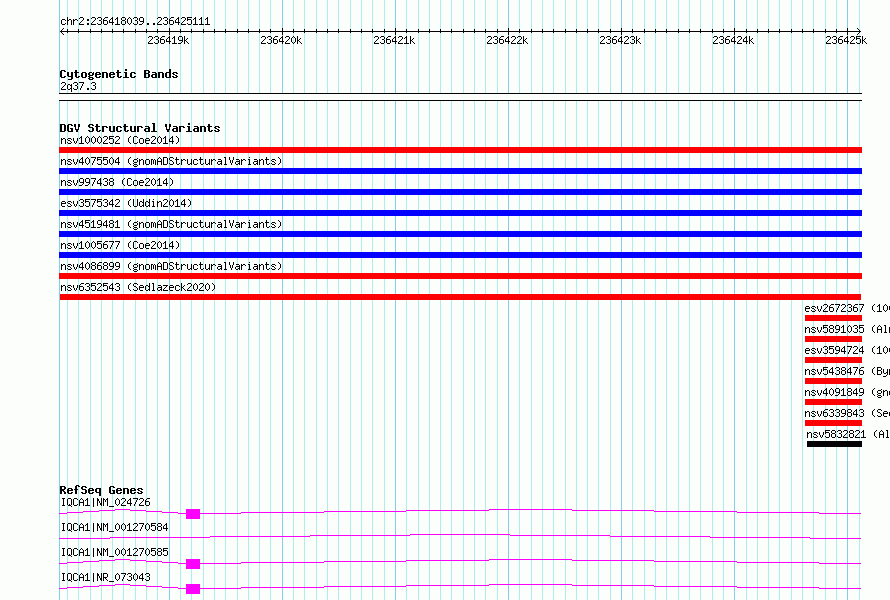
Task: Open the nsv6352543 (Sedlazeck2020) label
Action: pyautogui.click(x=138, y=287)
